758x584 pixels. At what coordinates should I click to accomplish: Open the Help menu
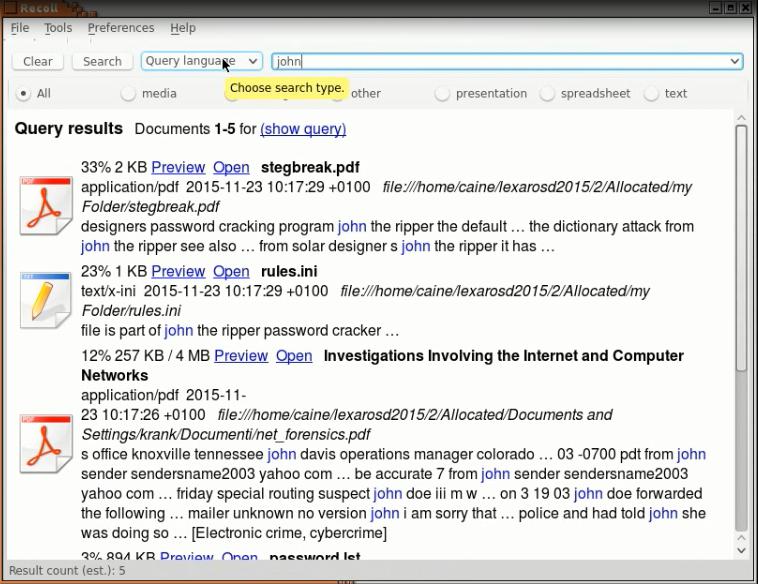[183, 28]
